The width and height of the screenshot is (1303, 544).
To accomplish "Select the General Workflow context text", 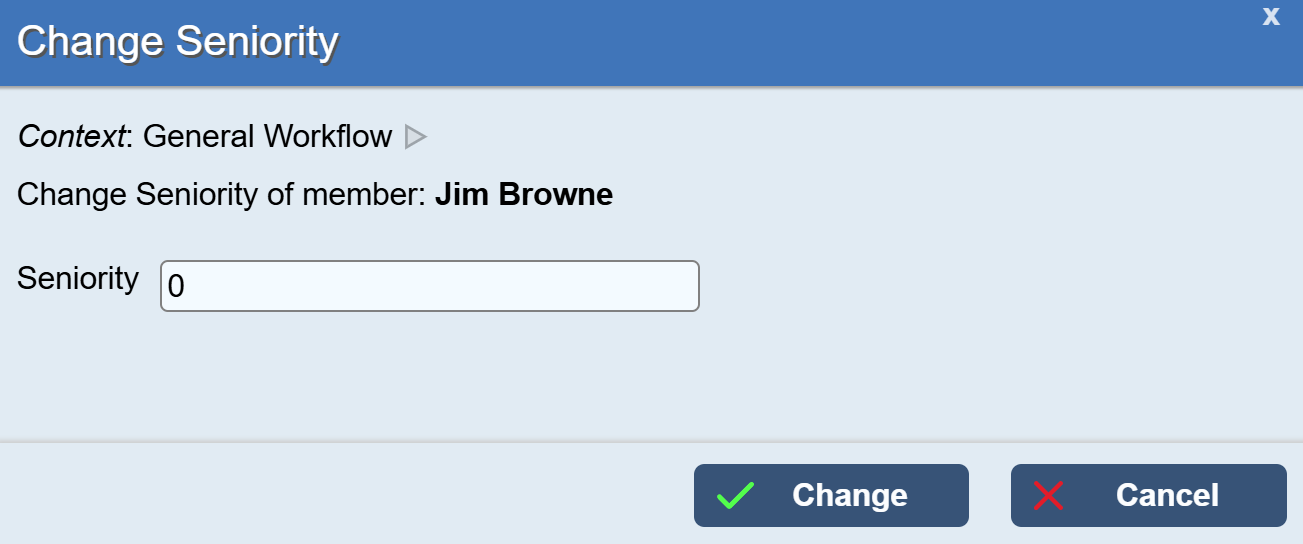I will [x=267, y=136].
